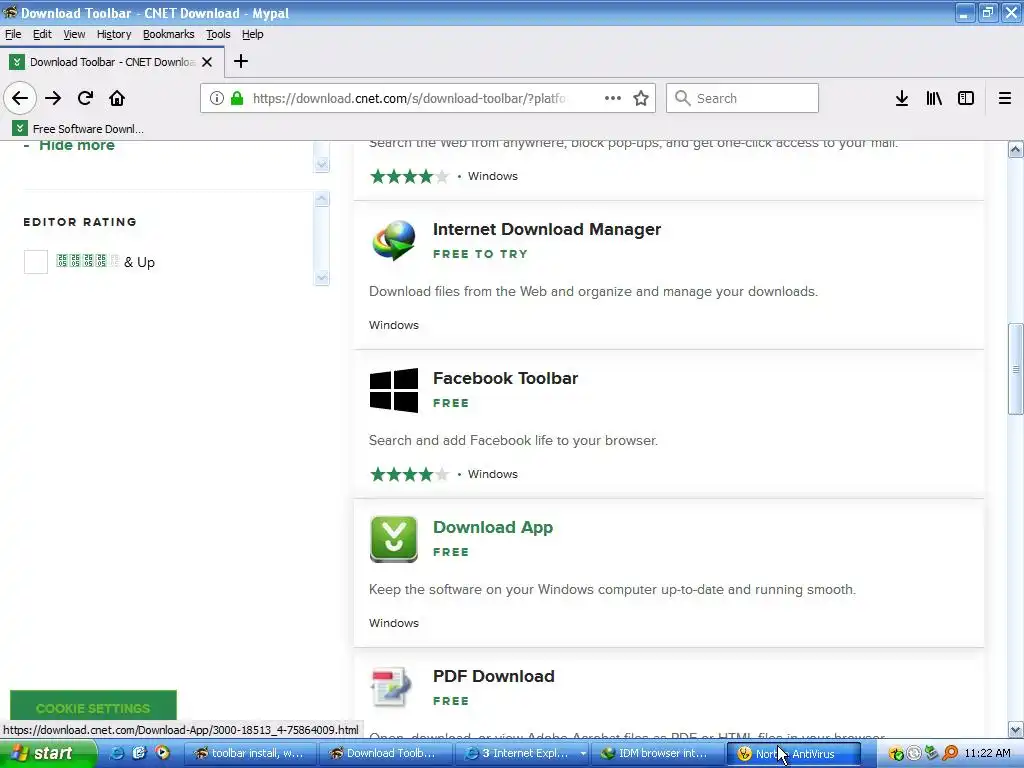The image size is (1024, 768).
Task: Switch to toolbar install taskbar window
Action: (x=250, y=753)
